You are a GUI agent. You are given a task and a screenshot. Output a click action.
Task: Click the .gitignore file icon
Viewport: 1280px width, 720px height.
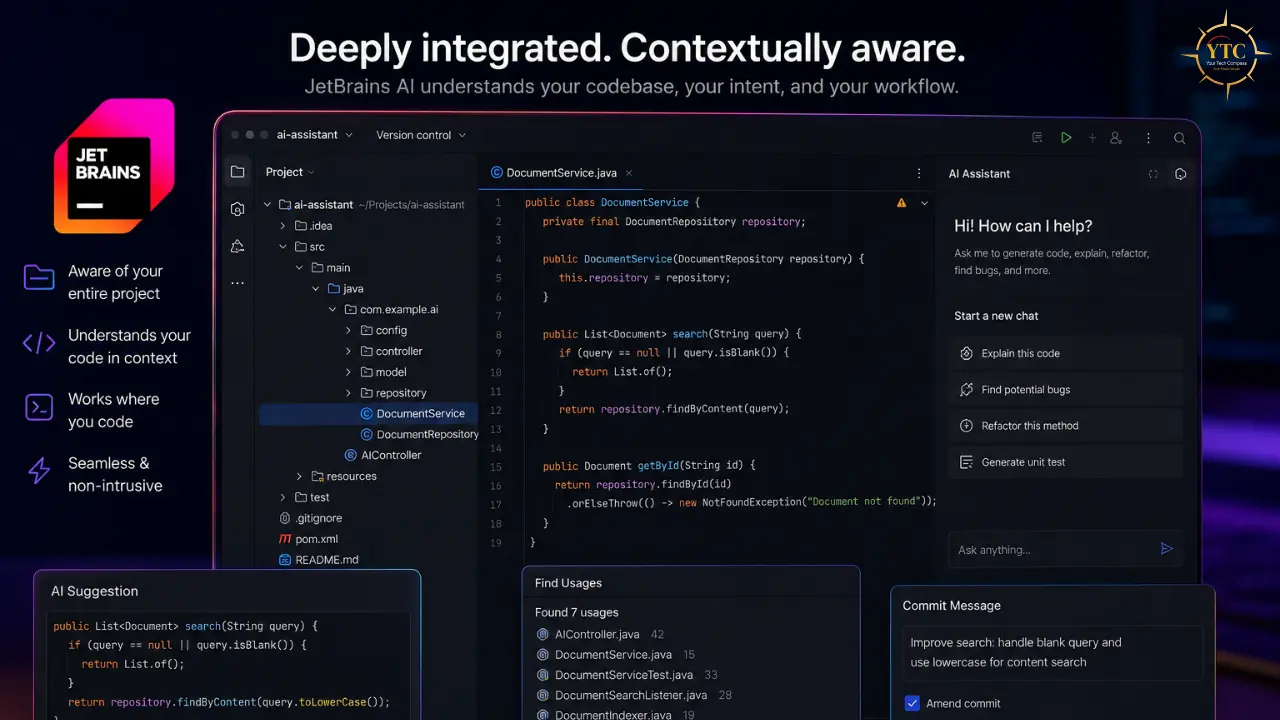pos(285,518)
